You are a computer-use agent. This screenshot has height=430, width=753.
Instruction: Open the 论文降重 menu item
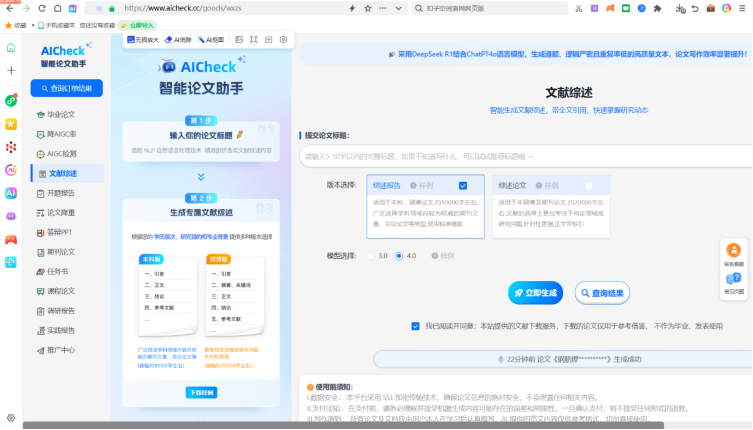tap(56, 213)
